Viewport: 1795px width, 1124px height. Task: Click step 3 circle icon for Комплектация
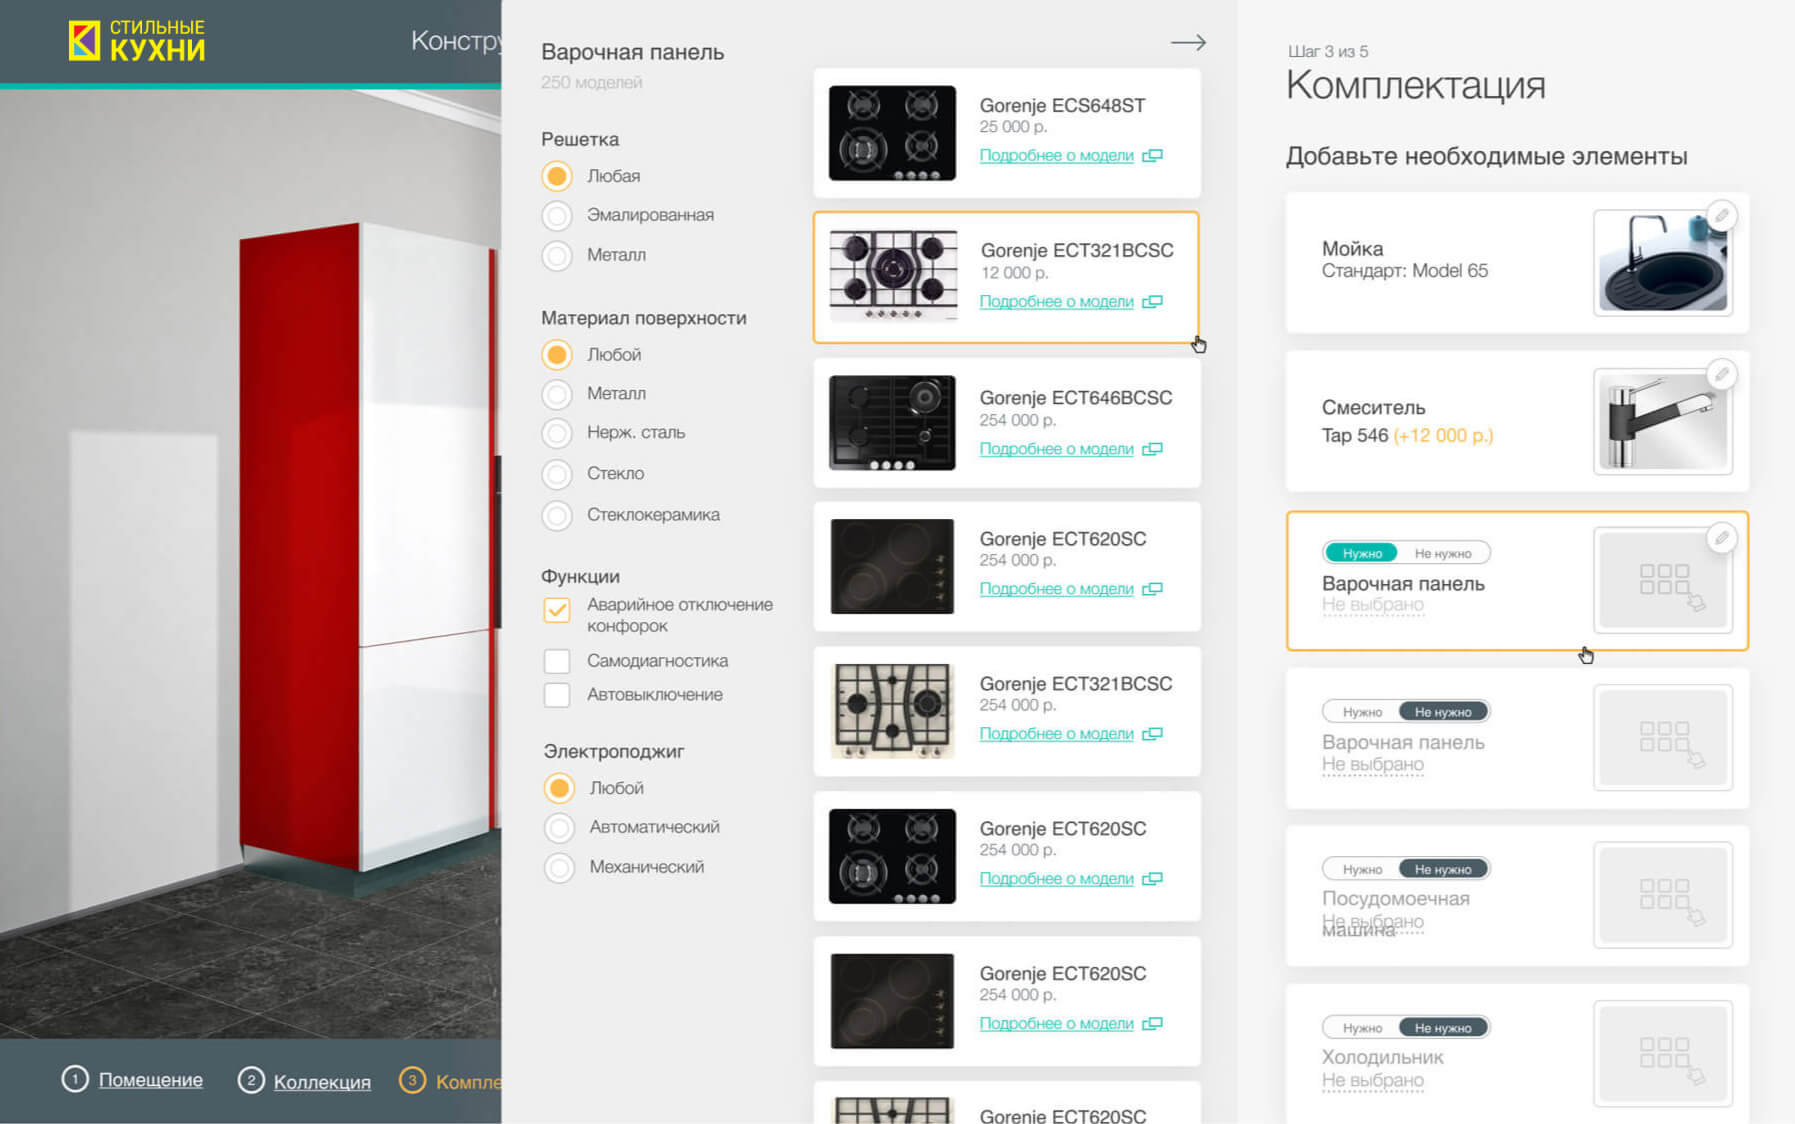click(x=412, y=1080)
